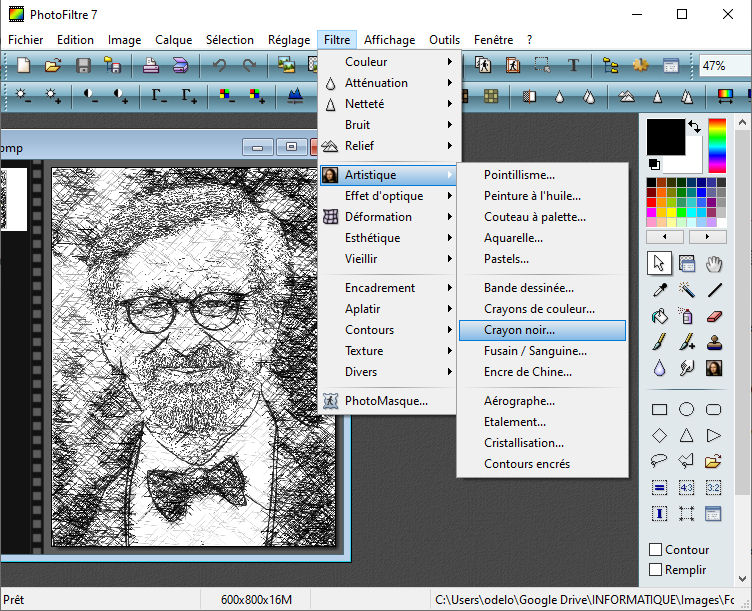This screenshot has height=611, width=752.
Task: Select the Fill paint bucket tool
Action: click(659, 316)
